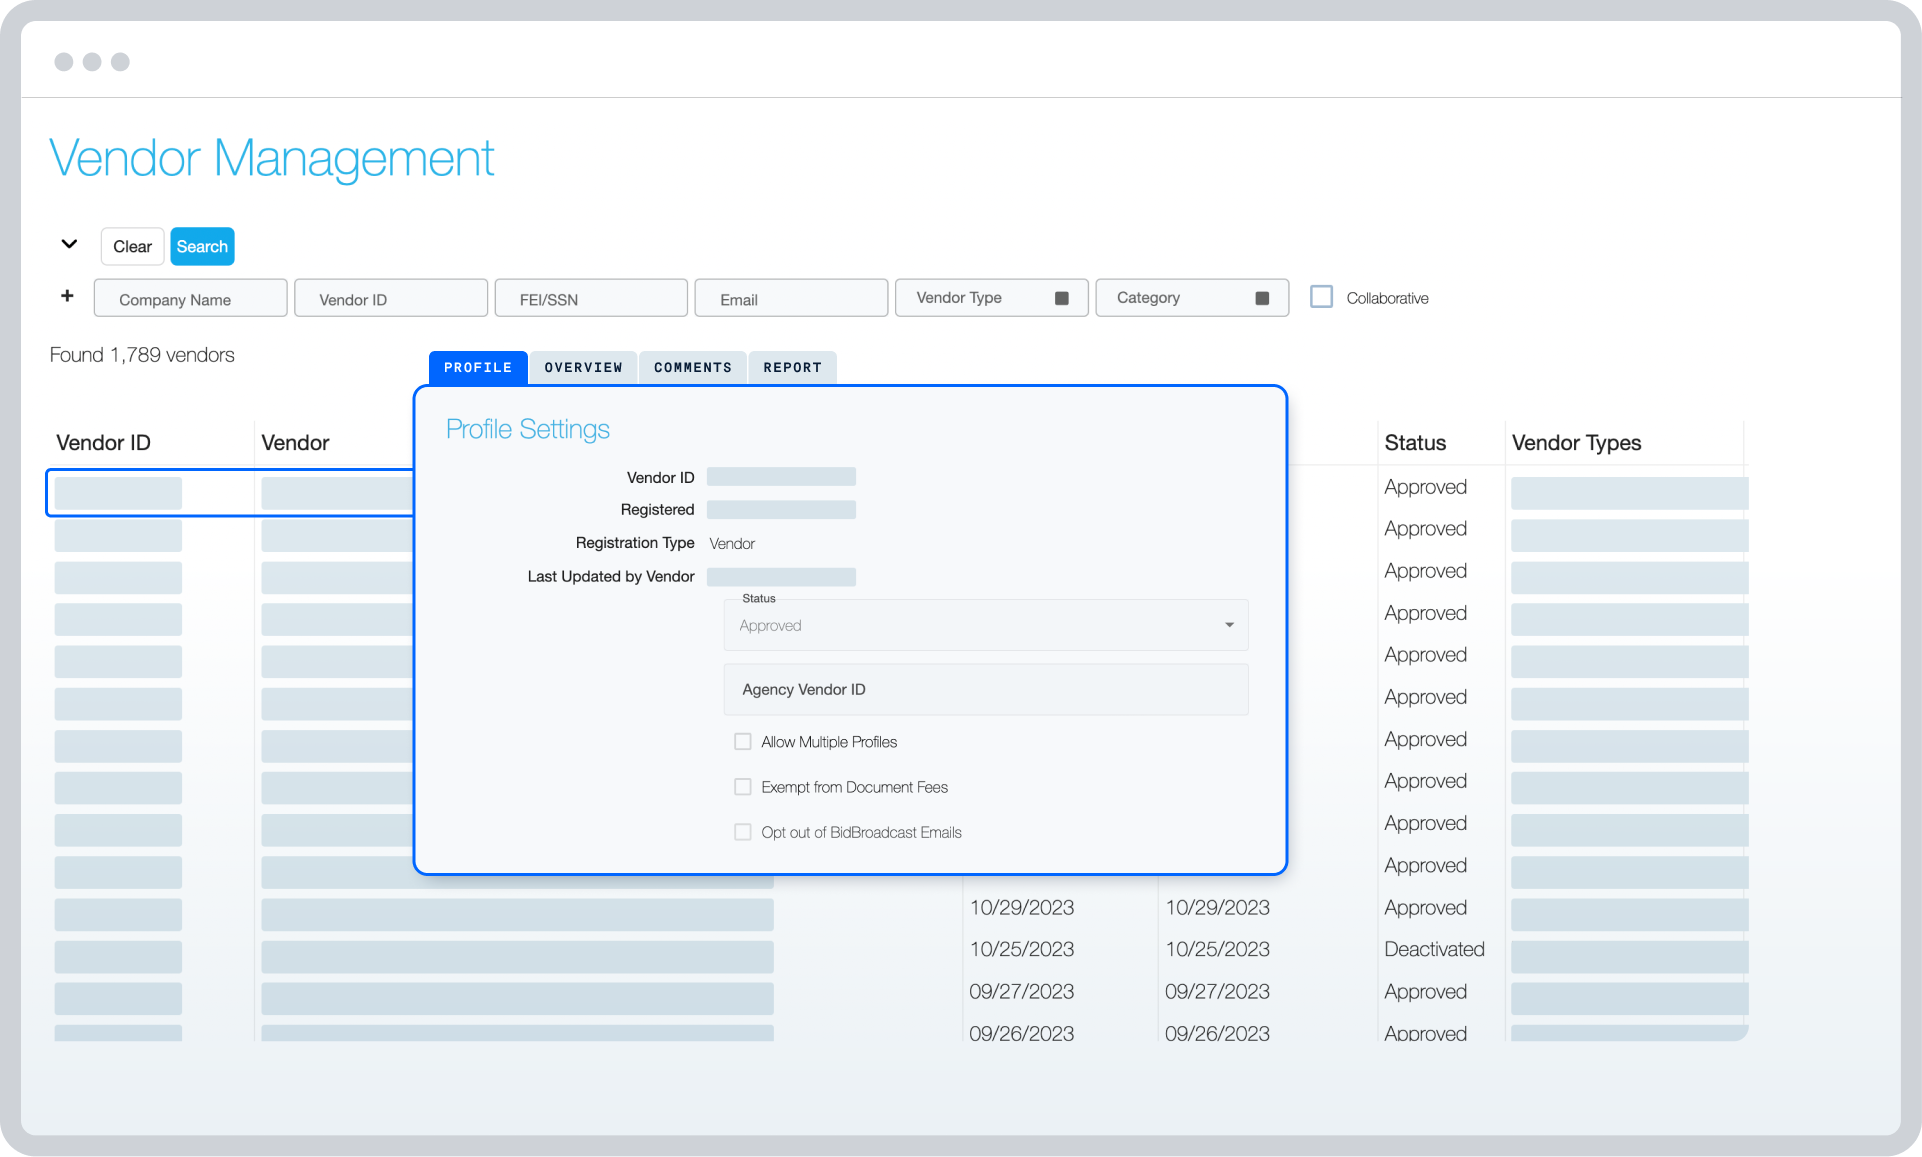
Task: Open the Status dropdown arrow icon
Action: [1229, 624]
